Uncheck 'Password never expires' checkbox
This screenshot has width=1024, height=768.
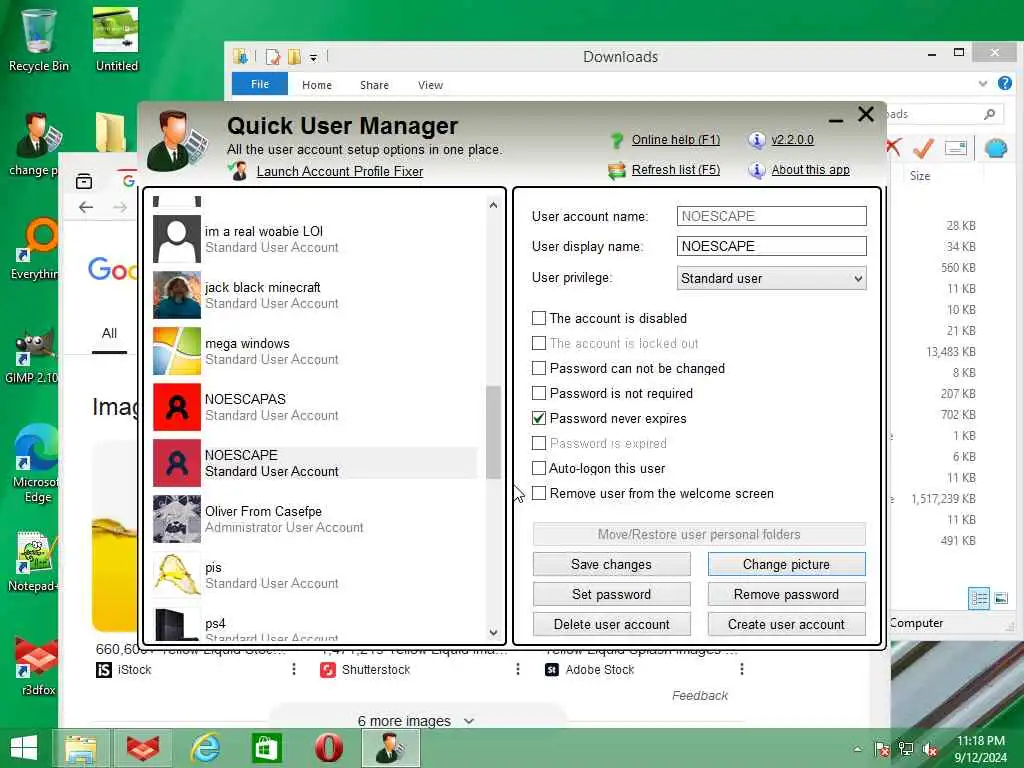539,418
